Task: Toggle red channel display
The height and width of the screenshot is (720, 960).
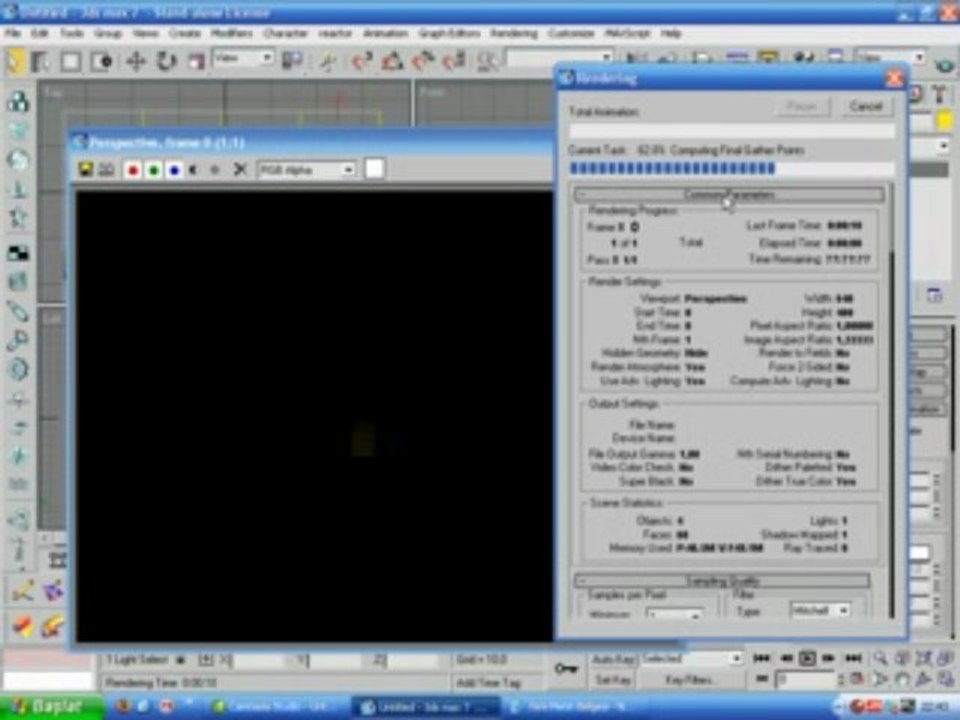Action: (132, 170)
